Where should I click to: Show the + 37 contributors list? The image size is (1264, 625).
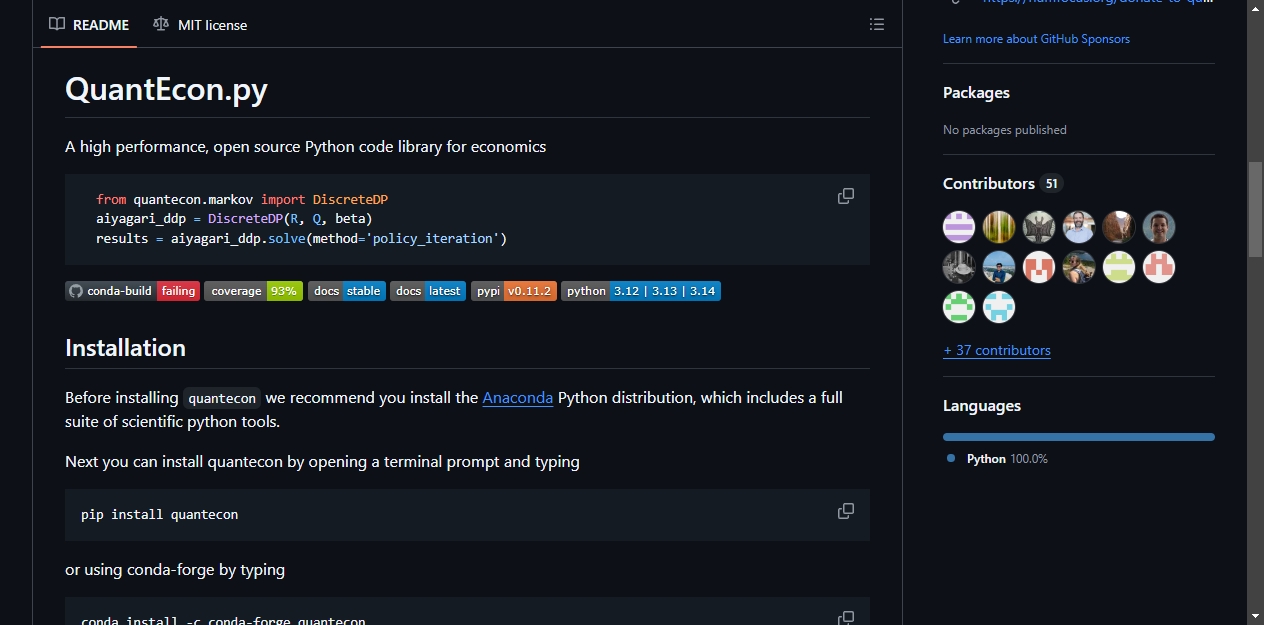tap(997, 351)
